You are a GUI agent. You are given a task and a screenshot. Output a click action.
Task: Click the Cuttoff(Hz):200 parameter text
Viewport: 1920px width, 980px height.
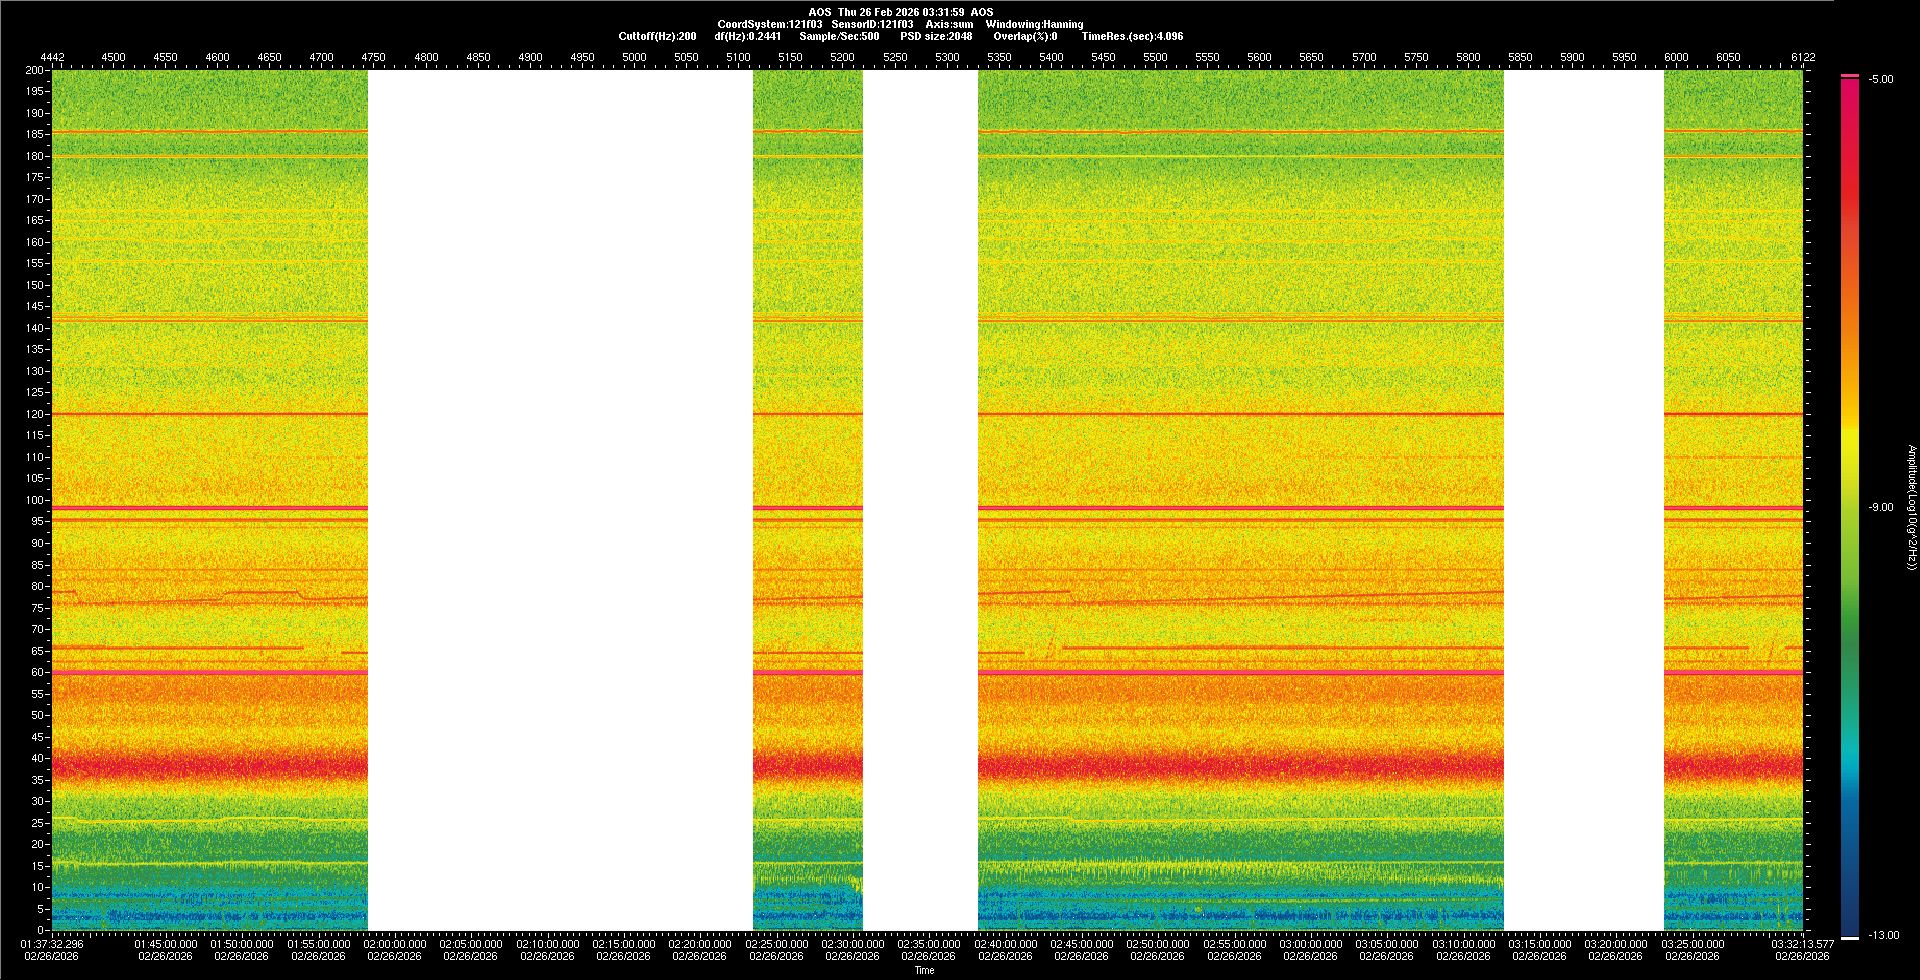tap(657, 36)
